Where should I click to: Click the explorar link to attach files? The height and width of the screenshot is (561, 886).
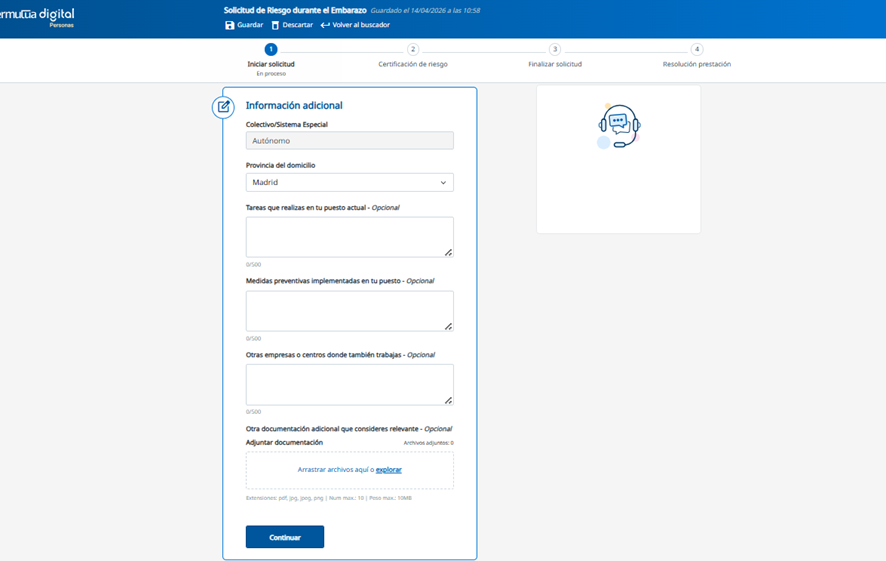coord(389,470)
